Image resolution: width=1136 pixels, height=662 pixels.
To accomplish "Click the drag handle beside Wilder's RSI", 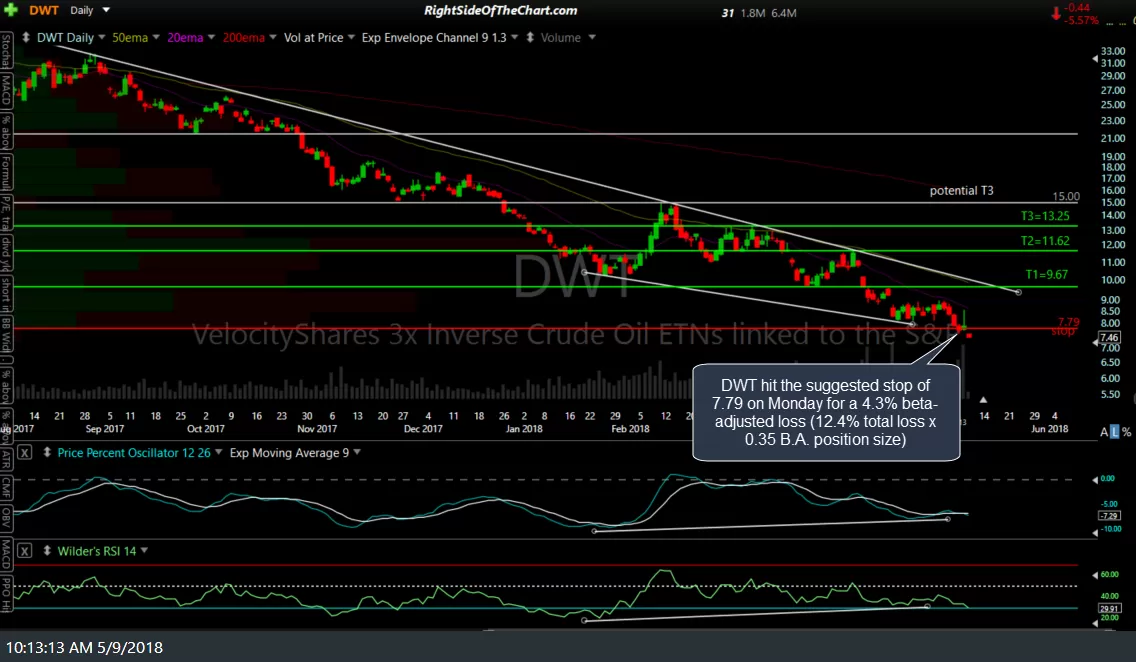I will click(x=47, y=551).
